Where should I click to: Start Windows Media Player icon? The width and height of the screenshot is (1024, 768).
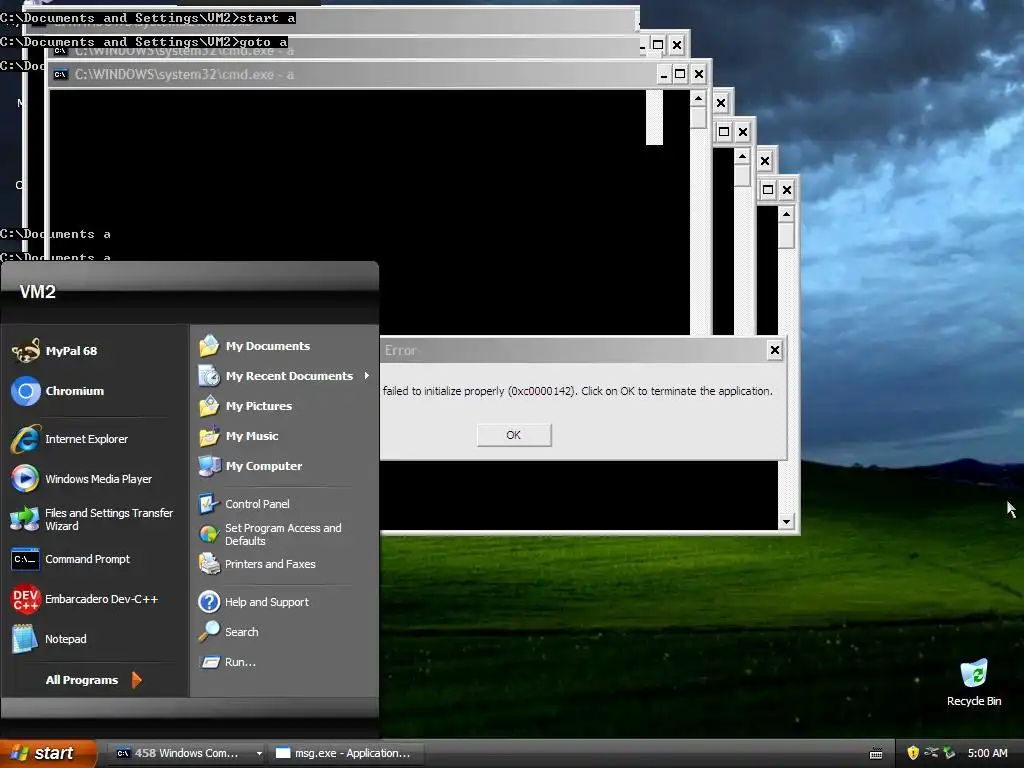(26, 479)
